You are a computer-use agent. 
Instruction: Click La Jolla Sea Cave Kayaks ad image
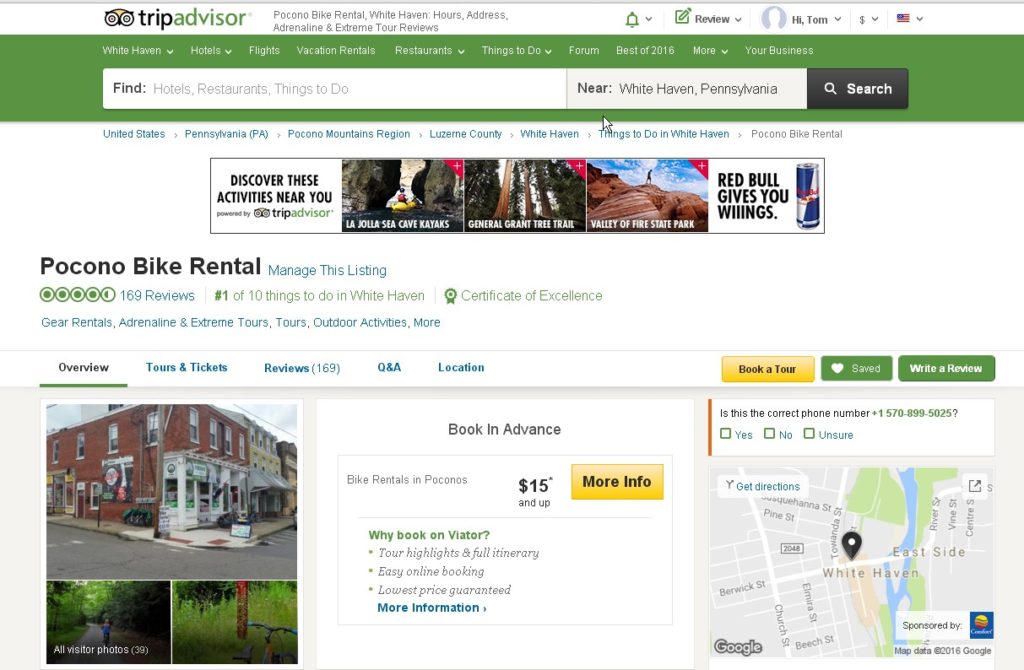[402, 196]
